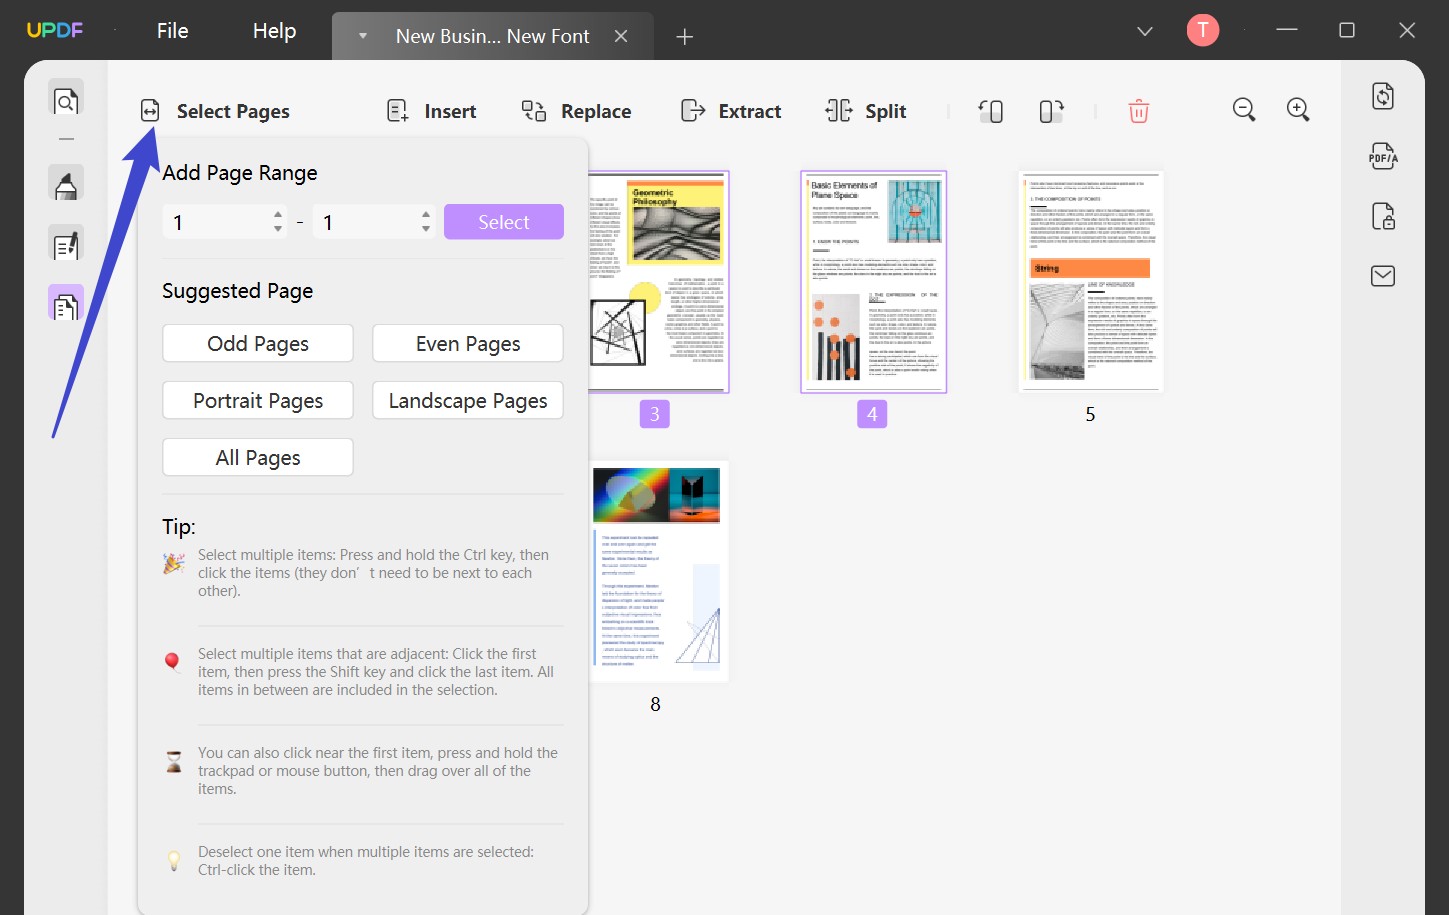Click the page number 8 label
Screen dimensions: 1449x915
point(655,704)
